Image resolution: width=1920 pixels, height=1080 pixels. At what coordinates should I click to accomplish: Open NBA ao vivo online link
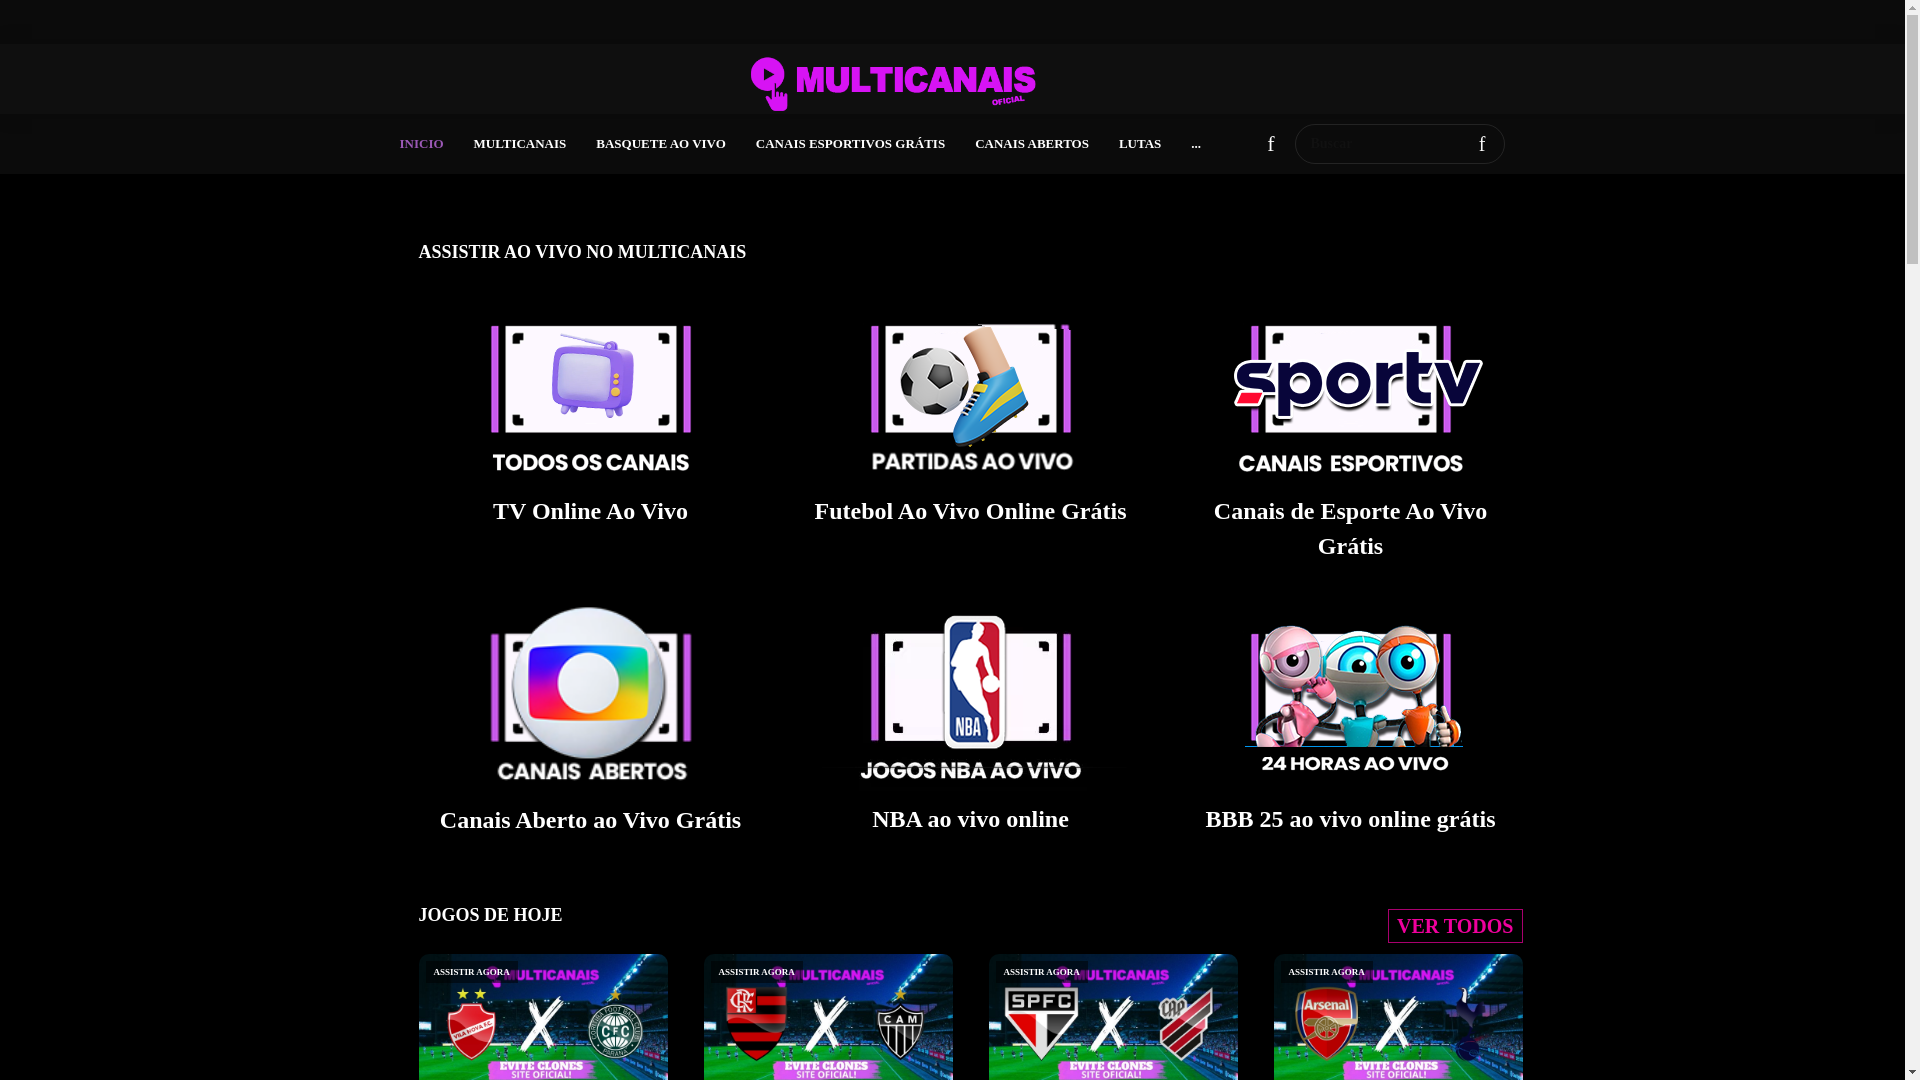click(x=970, y=819)
